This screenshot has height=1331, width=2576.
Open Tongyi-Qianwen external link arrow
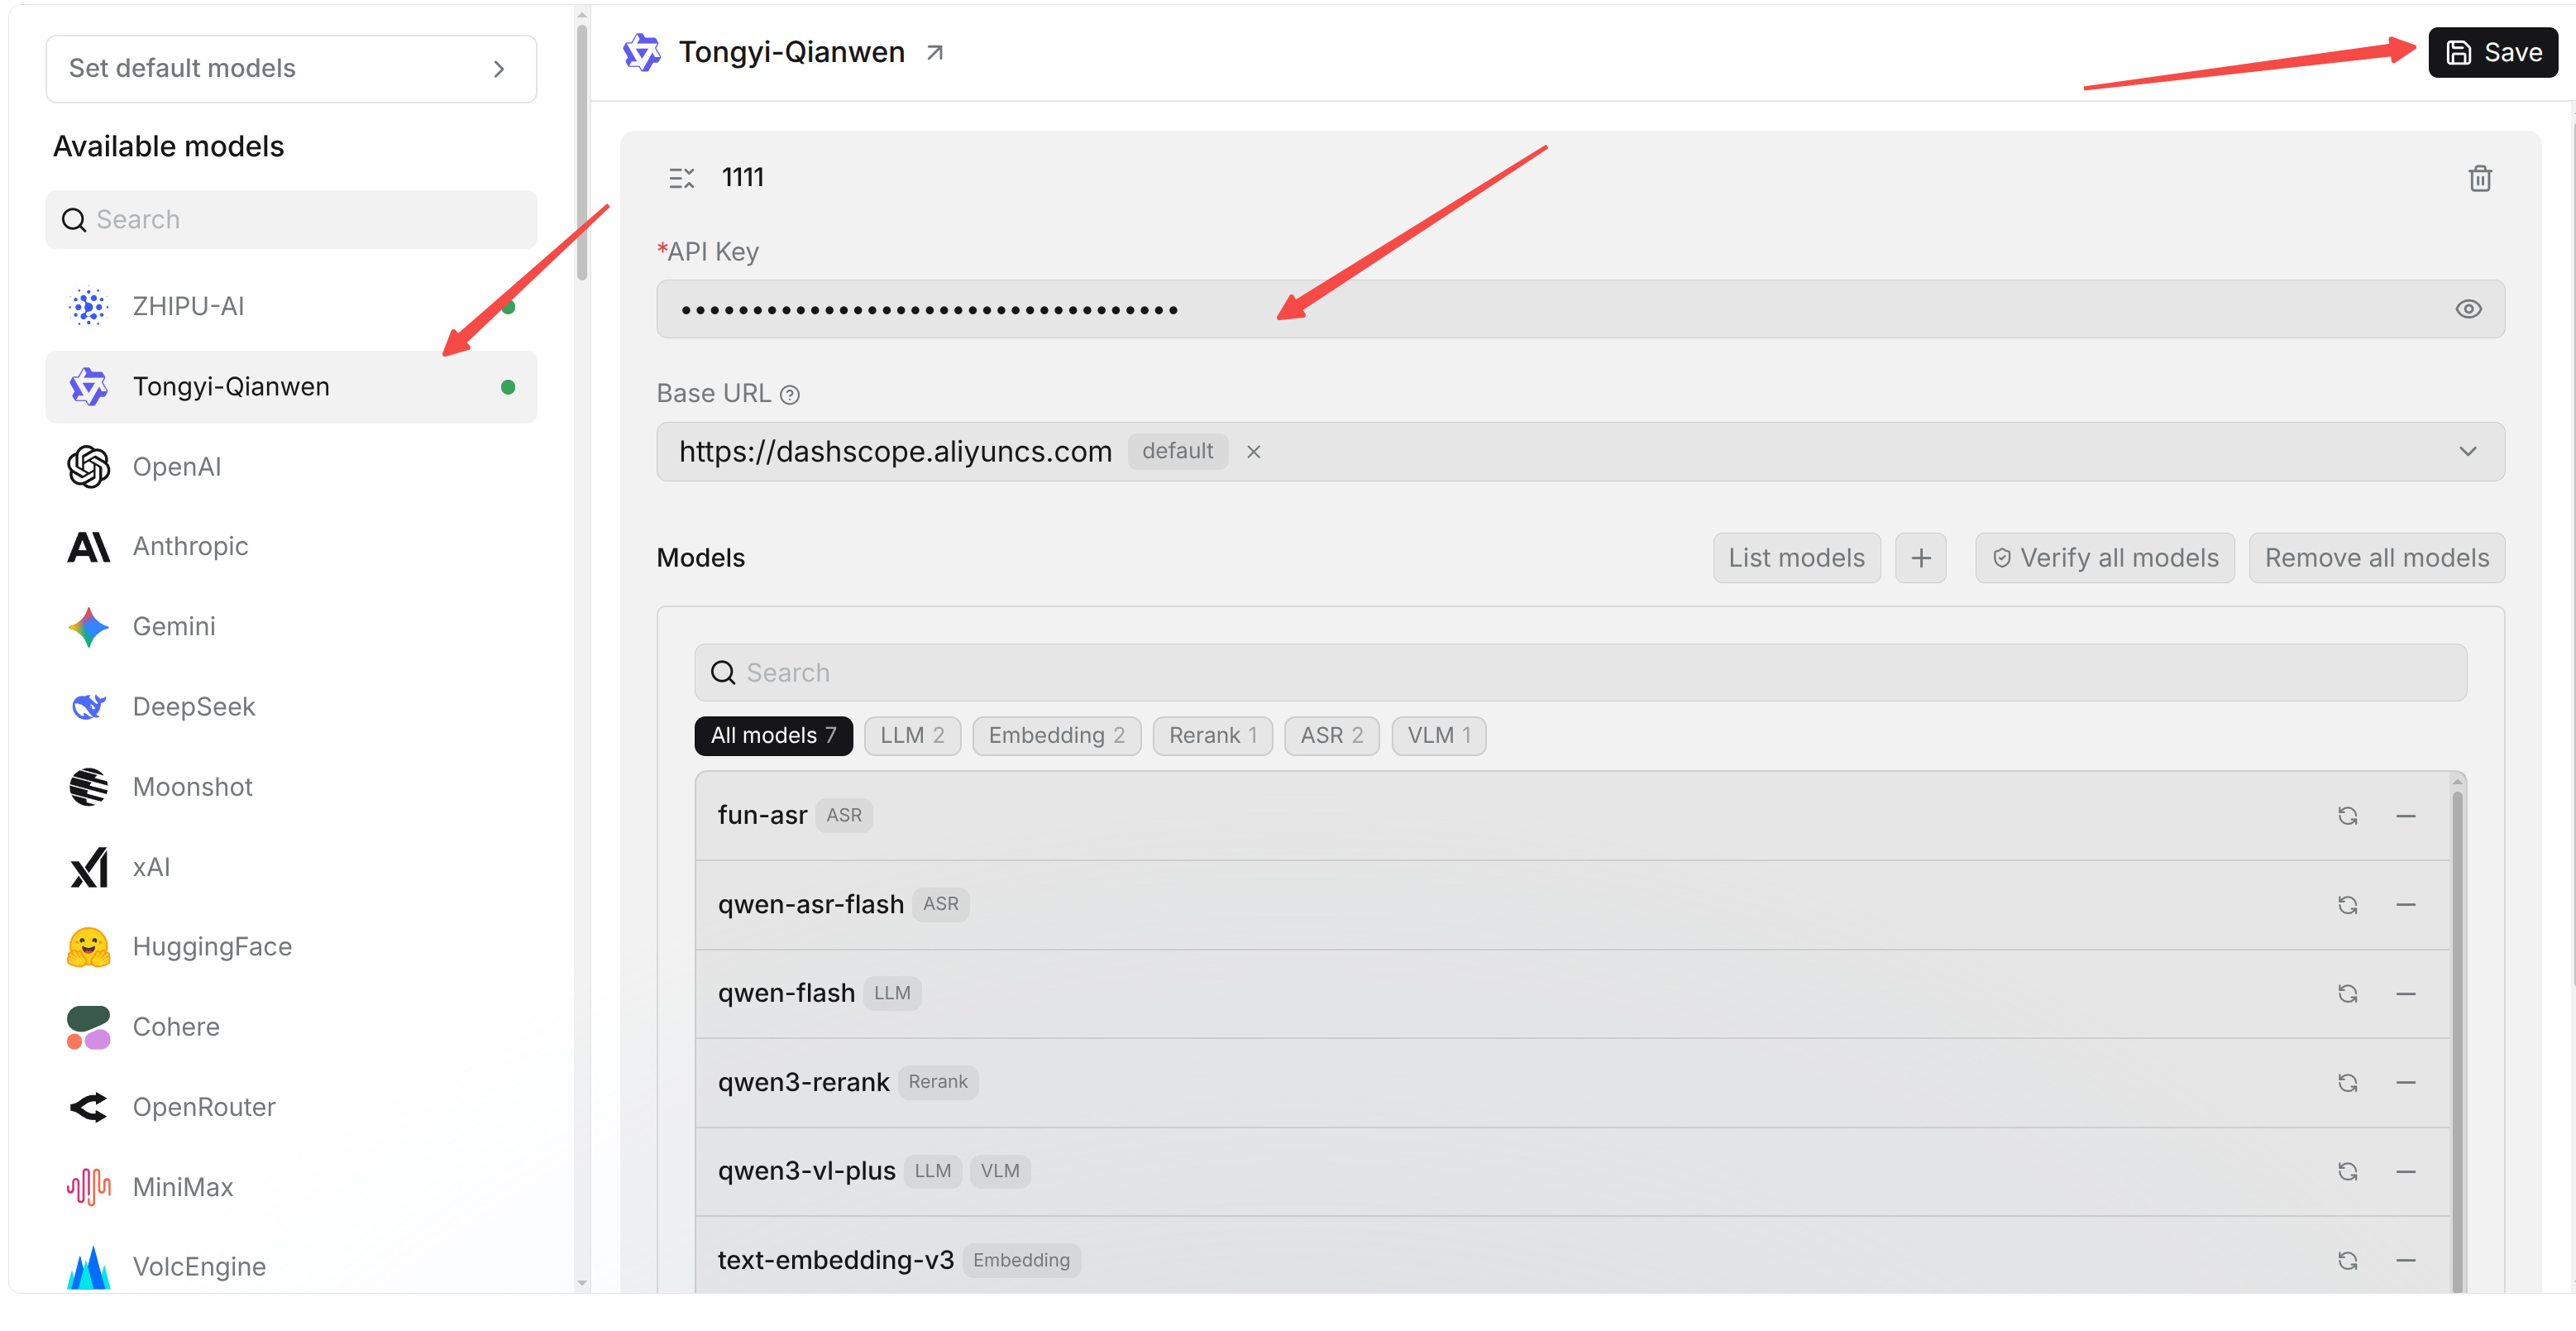tap(935, 53)
